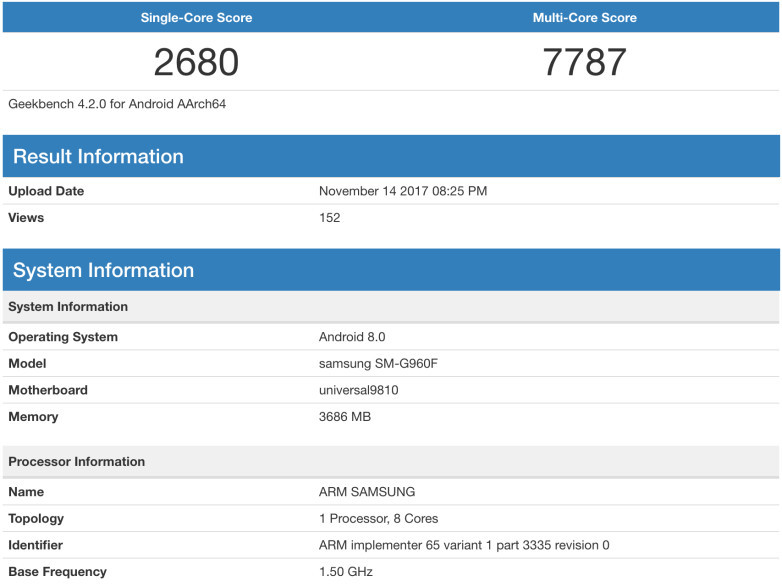
Task: Click the Single-Core Score header
Action: tap(196, 18)
